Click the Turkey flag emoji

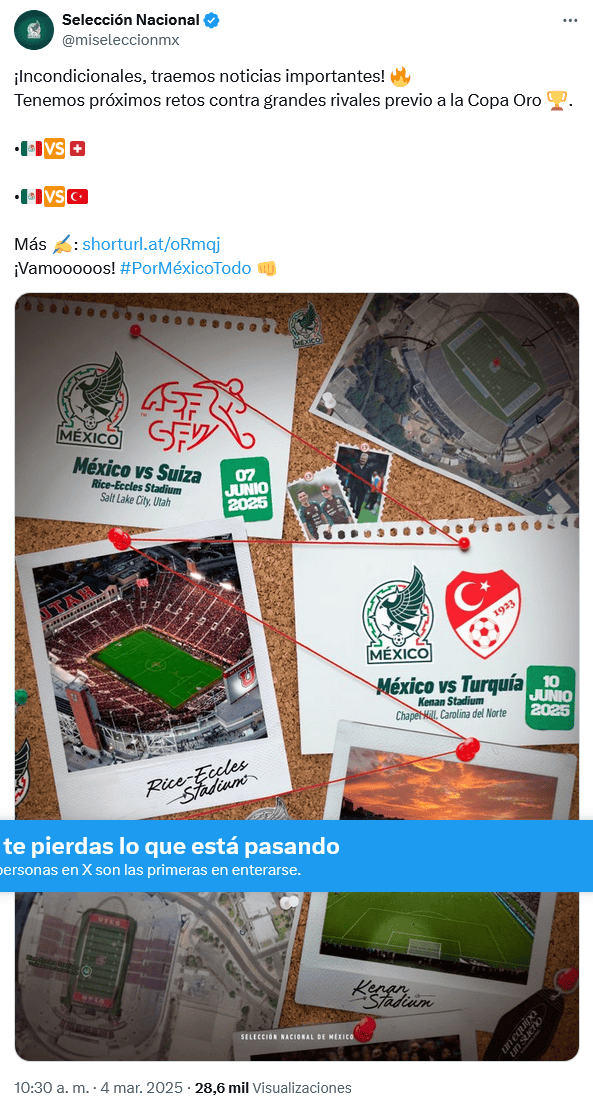coord(78,197)
